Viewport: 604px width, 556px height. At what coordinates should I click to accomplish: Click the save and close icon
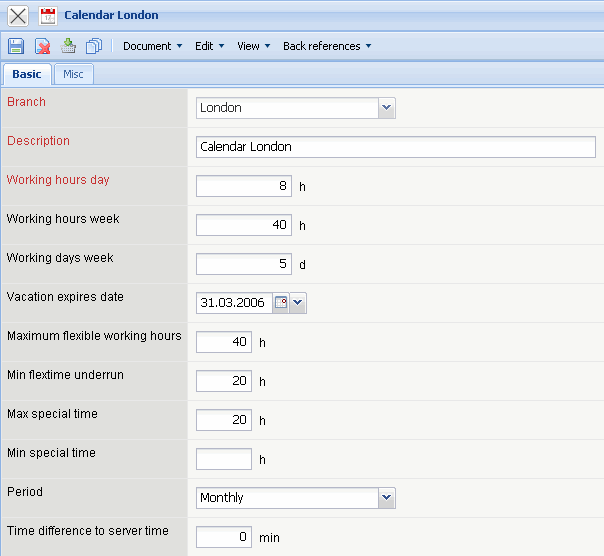pyautogui.click(x=68, y=46)
